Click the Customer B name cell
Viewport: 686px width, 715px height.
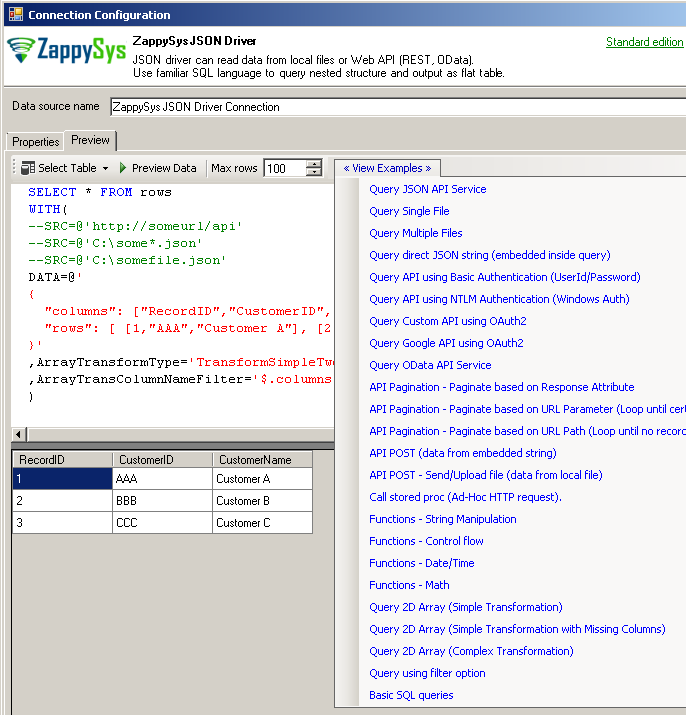[x=262, y=501]
